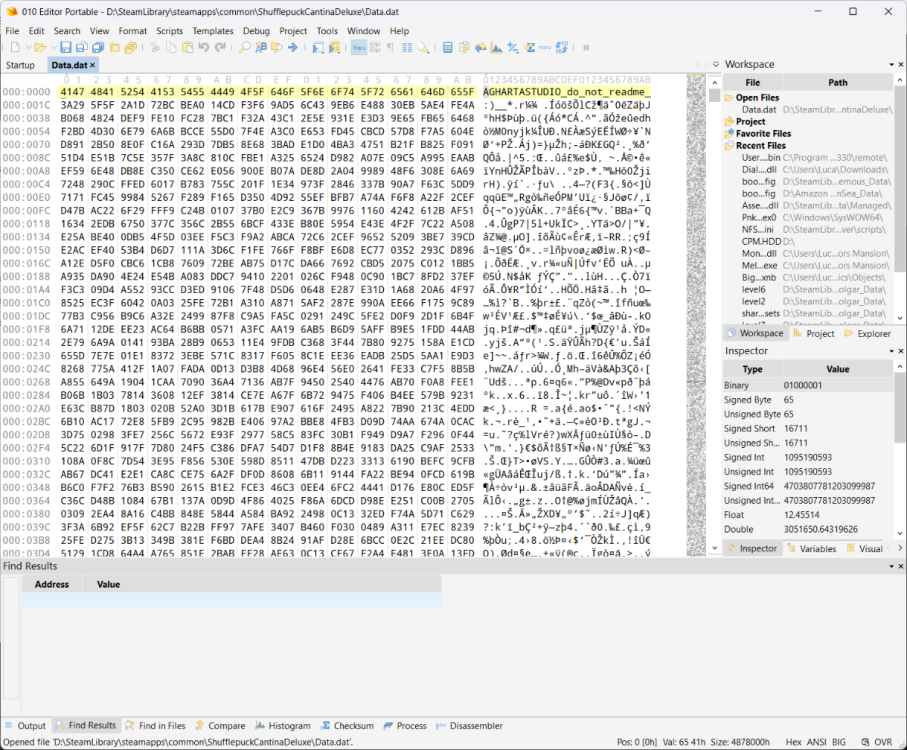Screen dimensions: 907x750
Task: Click the Undo toolbar icon
Action: [x=203, y=47]
